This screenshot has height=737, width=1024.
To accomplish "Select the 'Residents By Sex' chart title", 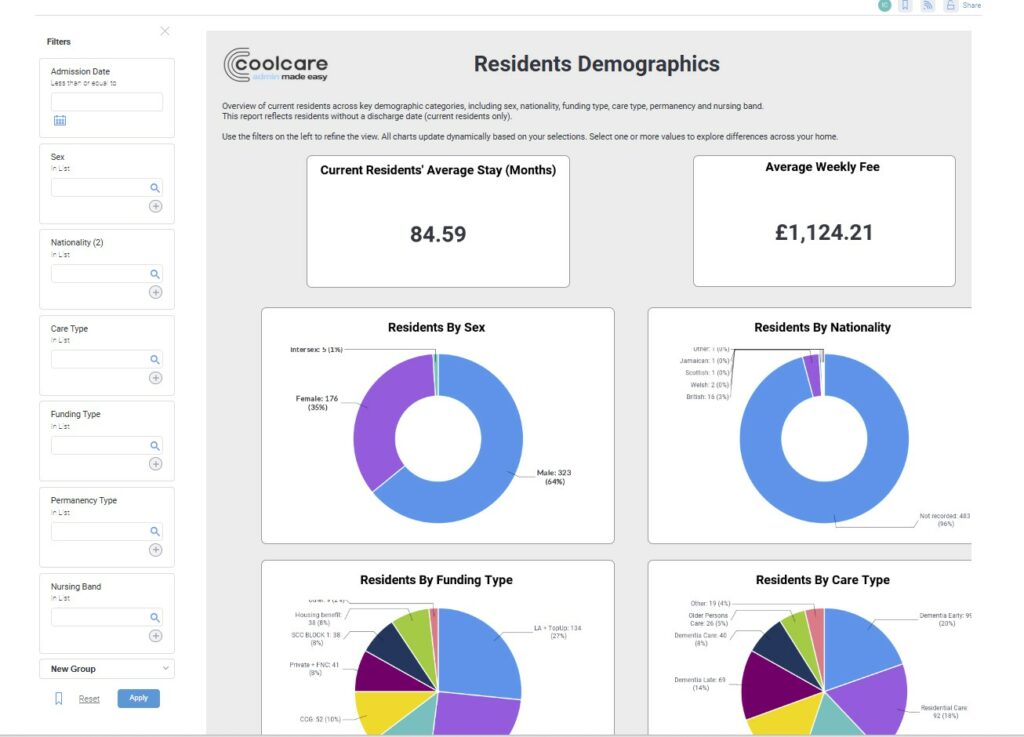I will (436, 327).
